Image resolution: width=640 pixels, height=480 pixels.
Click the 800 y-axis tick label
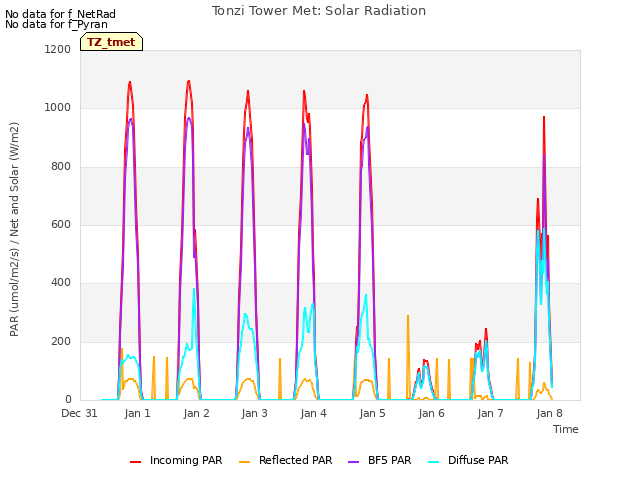pyautogui.click(x=61, y=167)
